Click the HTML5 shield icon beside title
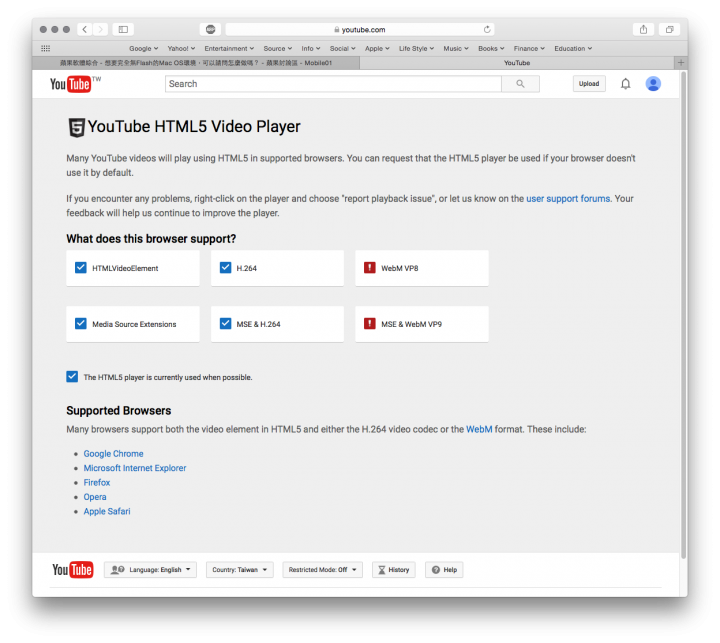This screenshot has width=720, height=643. [x=76, y=127]
